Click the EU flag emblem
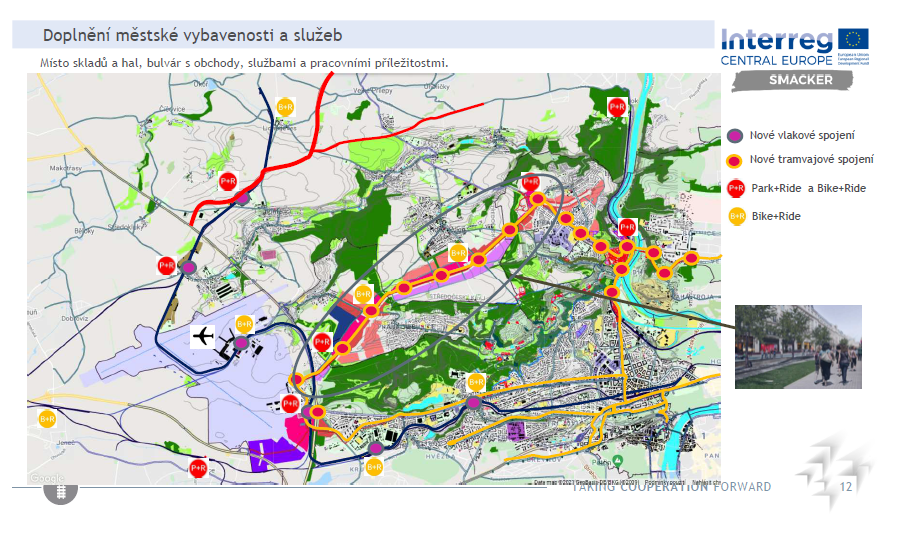The height and width of the screenshot is (538, 920). 853,39
